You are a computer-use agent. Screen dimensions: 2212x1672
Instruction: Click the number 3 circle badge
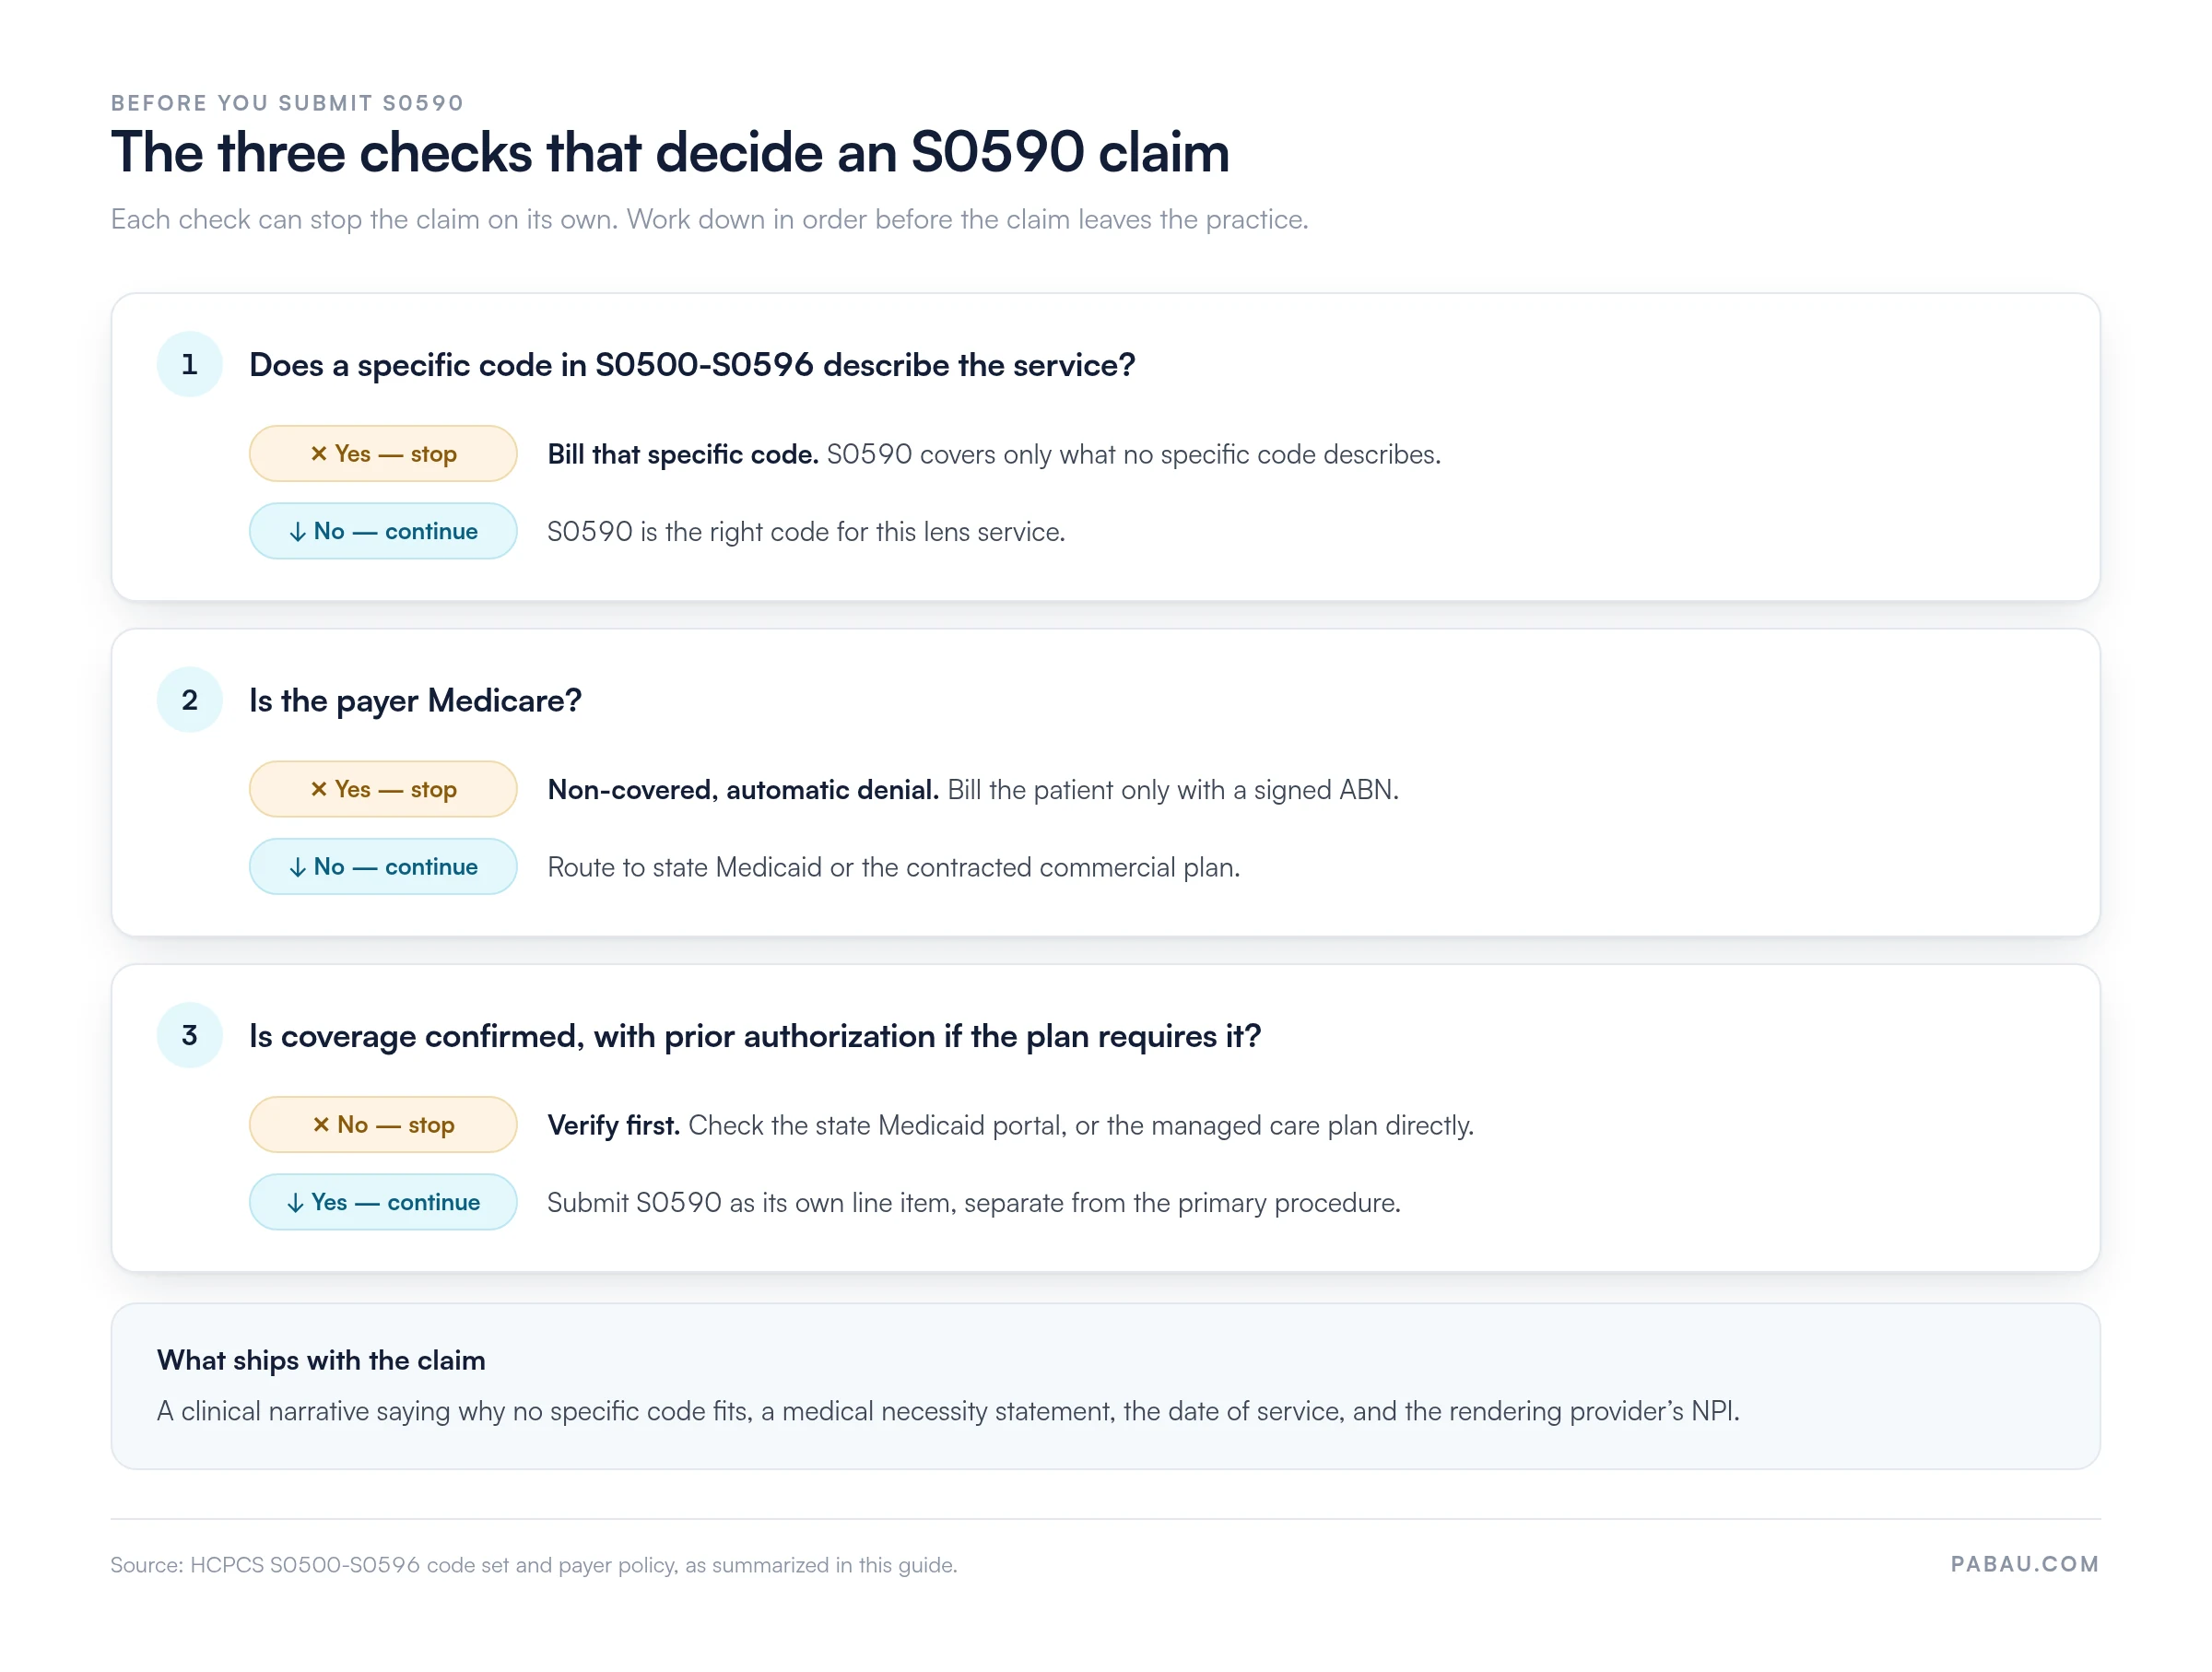(190, 1036)
